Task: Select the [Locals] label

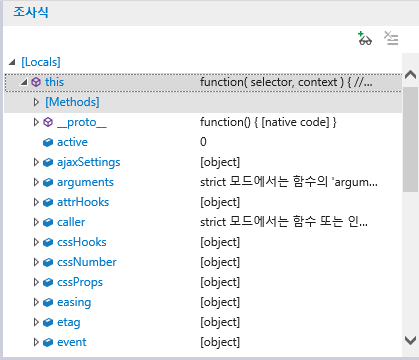Action: pos(41,62)
